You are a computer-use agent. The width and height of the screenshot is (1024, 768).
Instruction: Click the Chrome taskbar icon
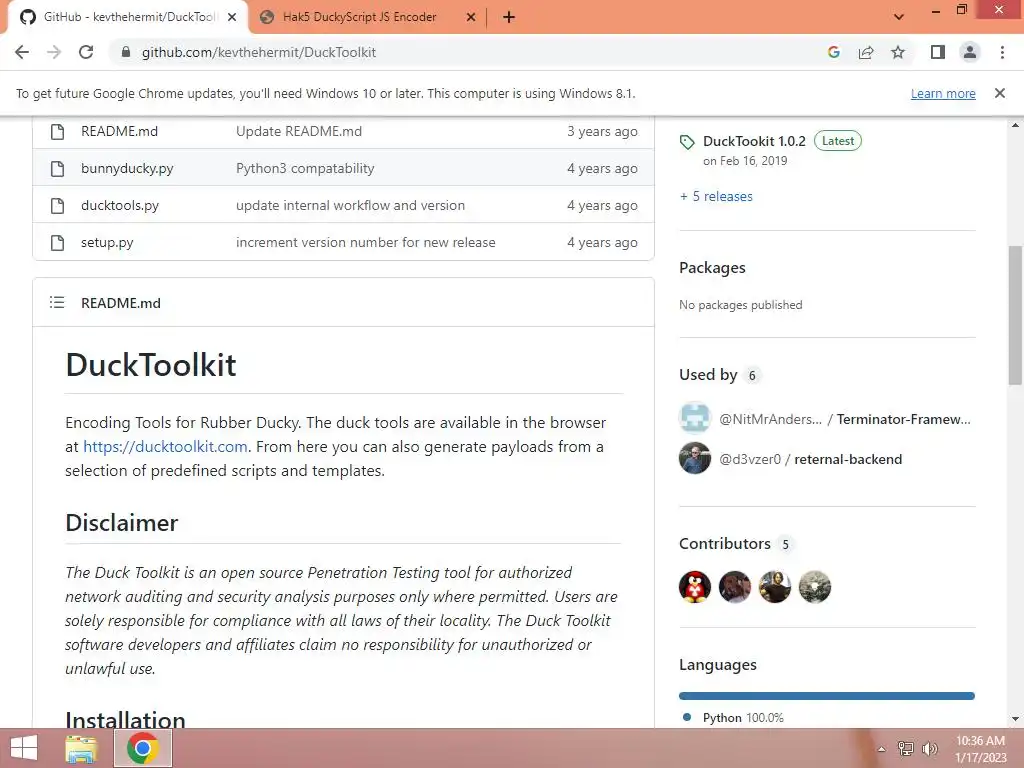point(143,748)
